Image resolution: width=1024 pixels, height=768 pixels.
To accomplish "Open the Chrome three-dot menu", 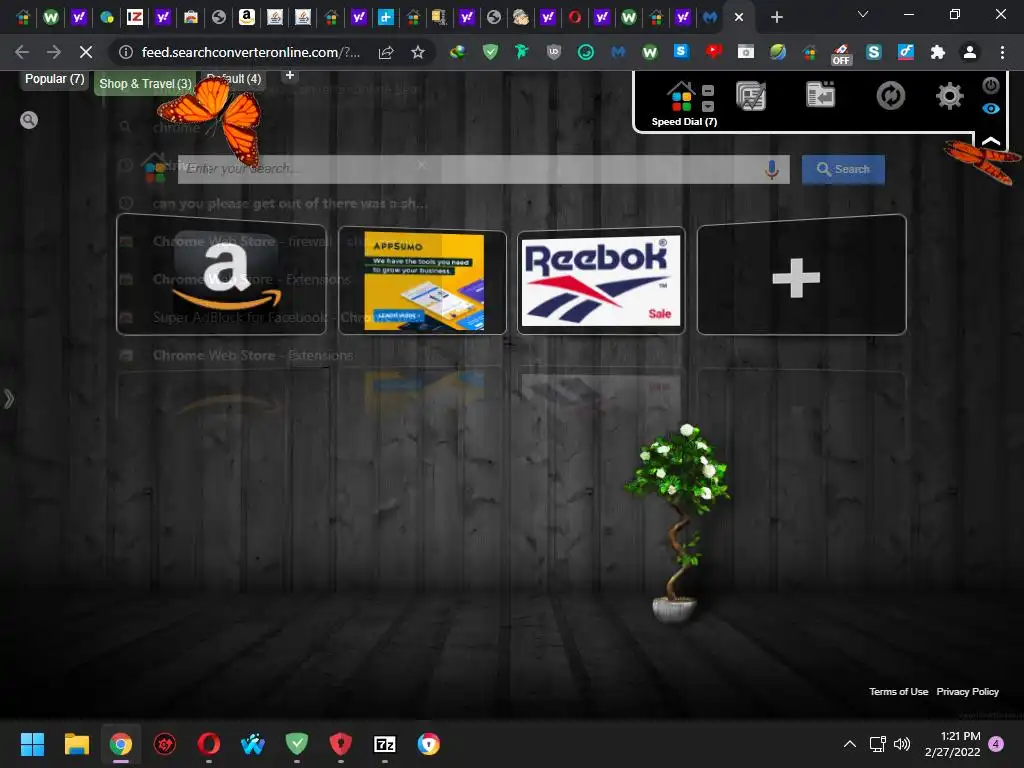I will pos(1002,52).
